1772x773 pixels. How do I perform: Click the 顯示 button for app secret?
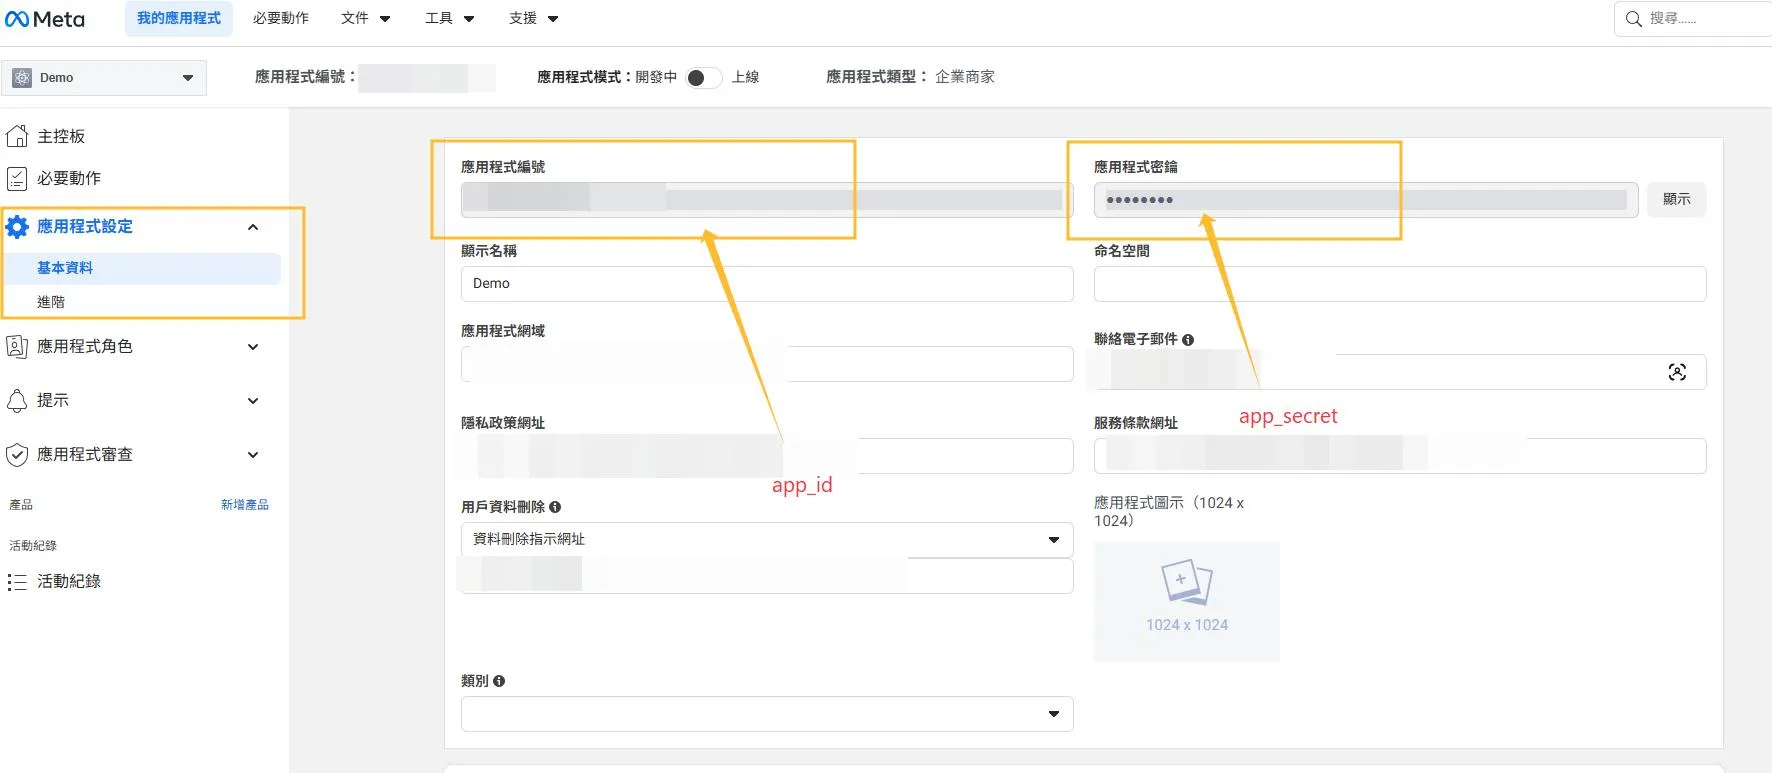pyautogui.click(x=1677, y=200)
